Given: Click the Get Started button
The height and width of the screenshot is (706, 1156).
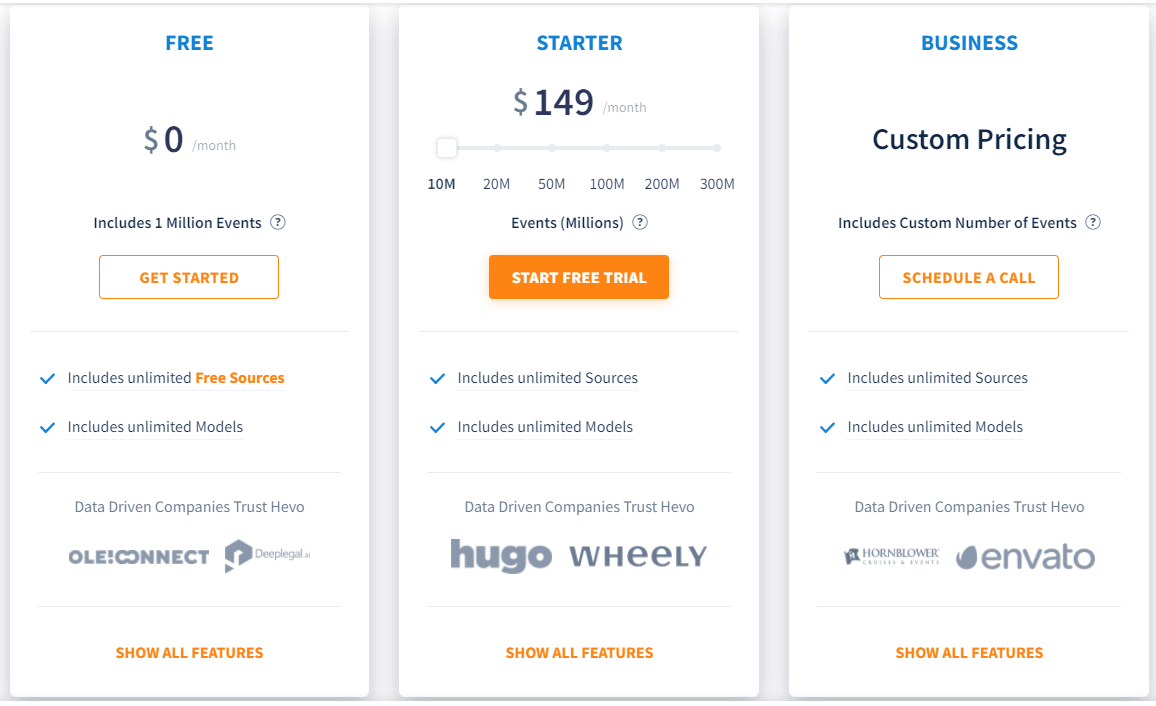Looking at the screenshot, I should [189, 277].
